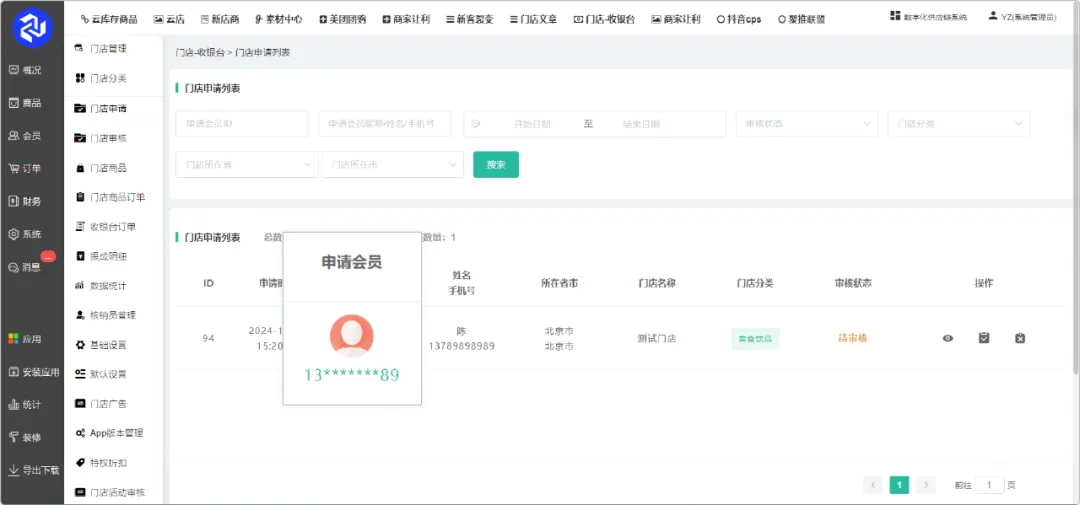Open YZ(系统管理员) user menu
This screenshot has width=1080, height=505.
[1022, 17]
